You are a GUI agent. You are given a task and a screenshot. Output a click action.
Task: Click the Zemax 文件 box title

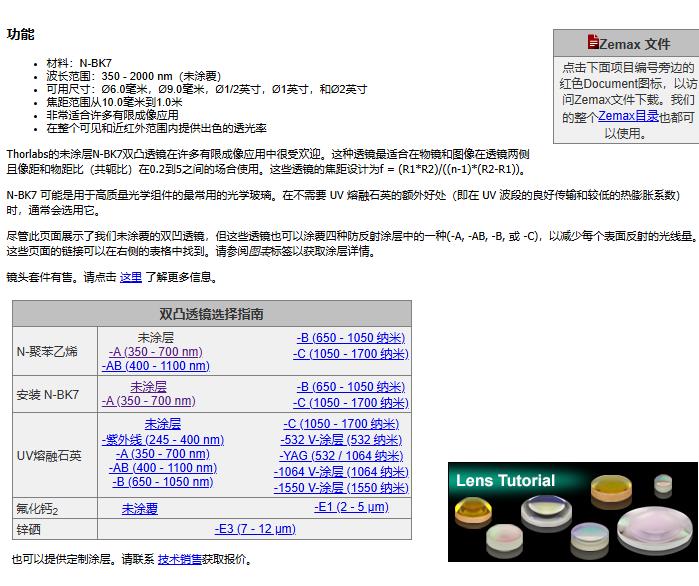[634, 44]
